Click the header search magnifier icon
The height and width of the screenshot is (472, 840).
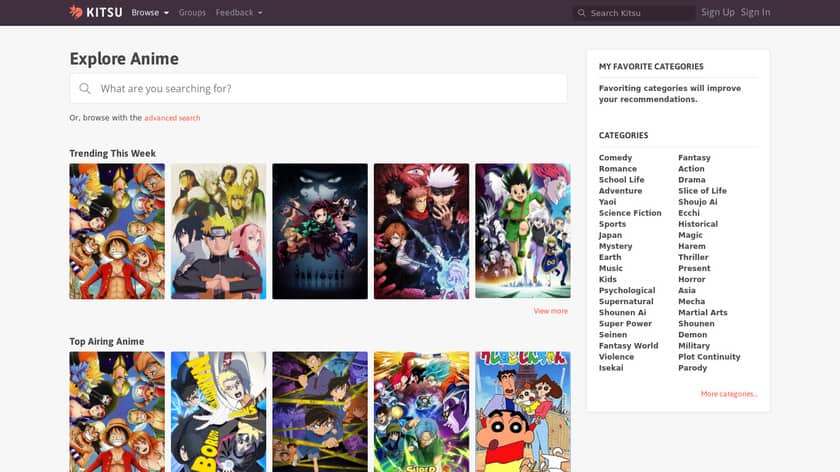pos(581,13)
